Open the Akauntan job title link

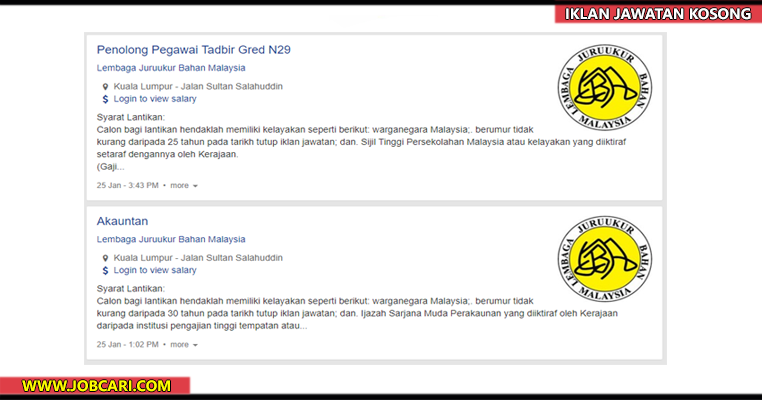coord(122,221)
